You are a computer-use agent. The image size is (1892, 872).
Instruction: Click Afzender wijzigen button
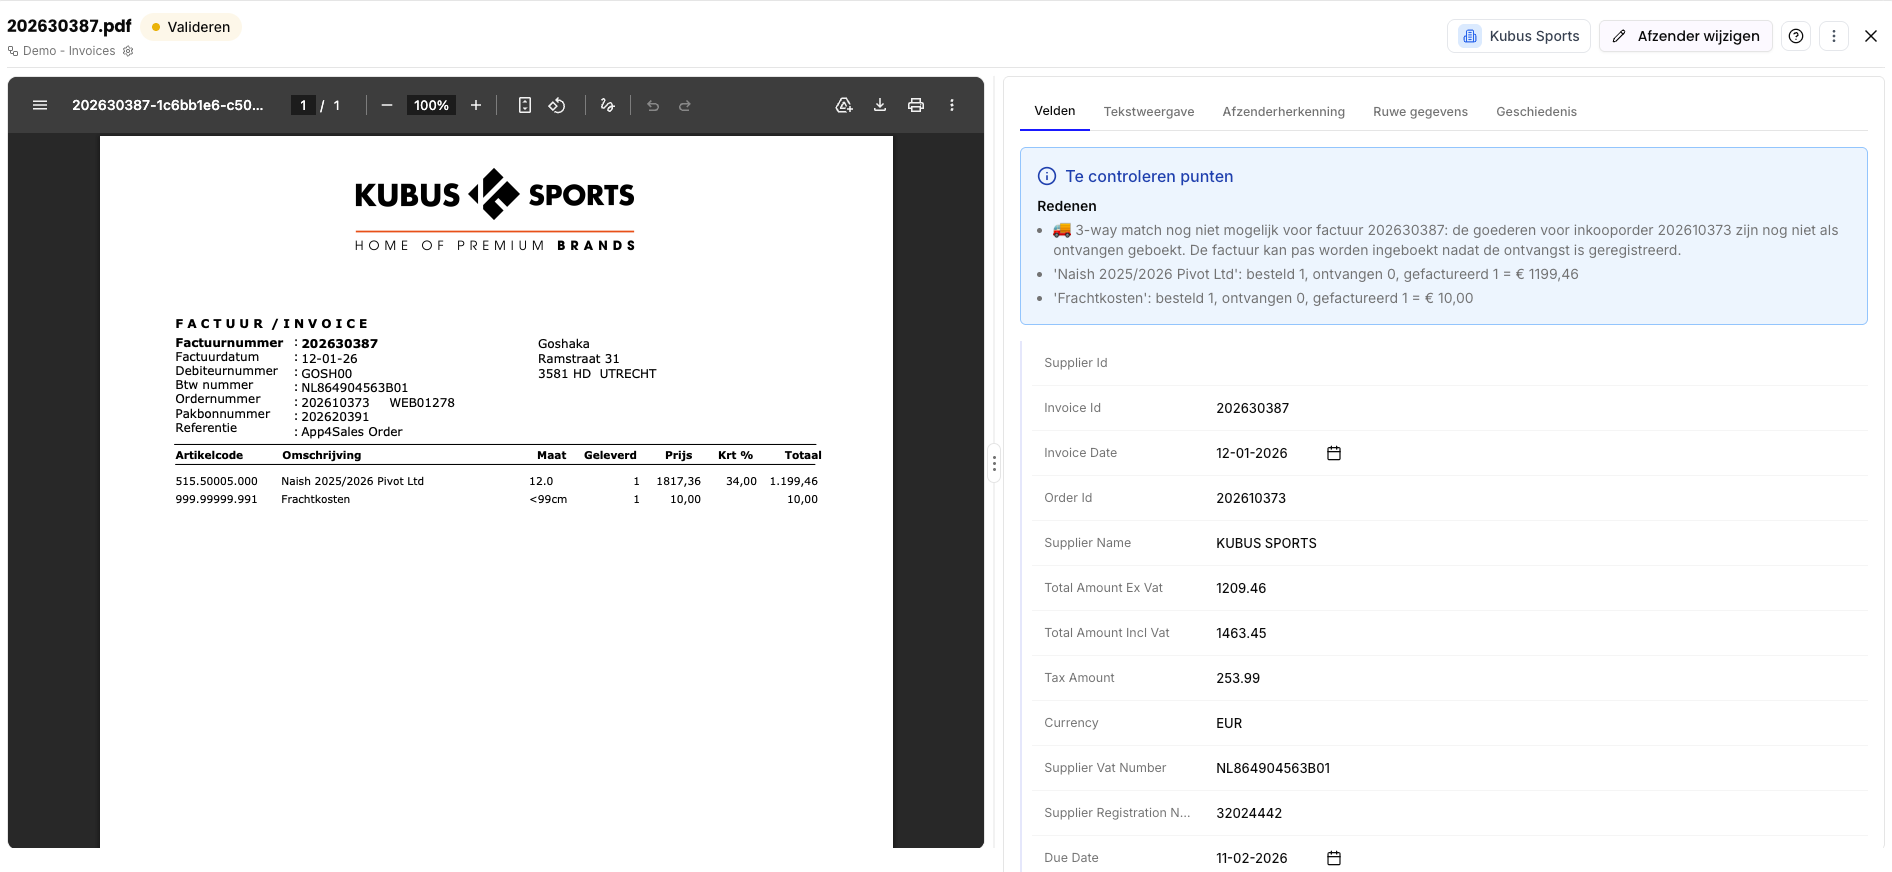(1686, 36)
